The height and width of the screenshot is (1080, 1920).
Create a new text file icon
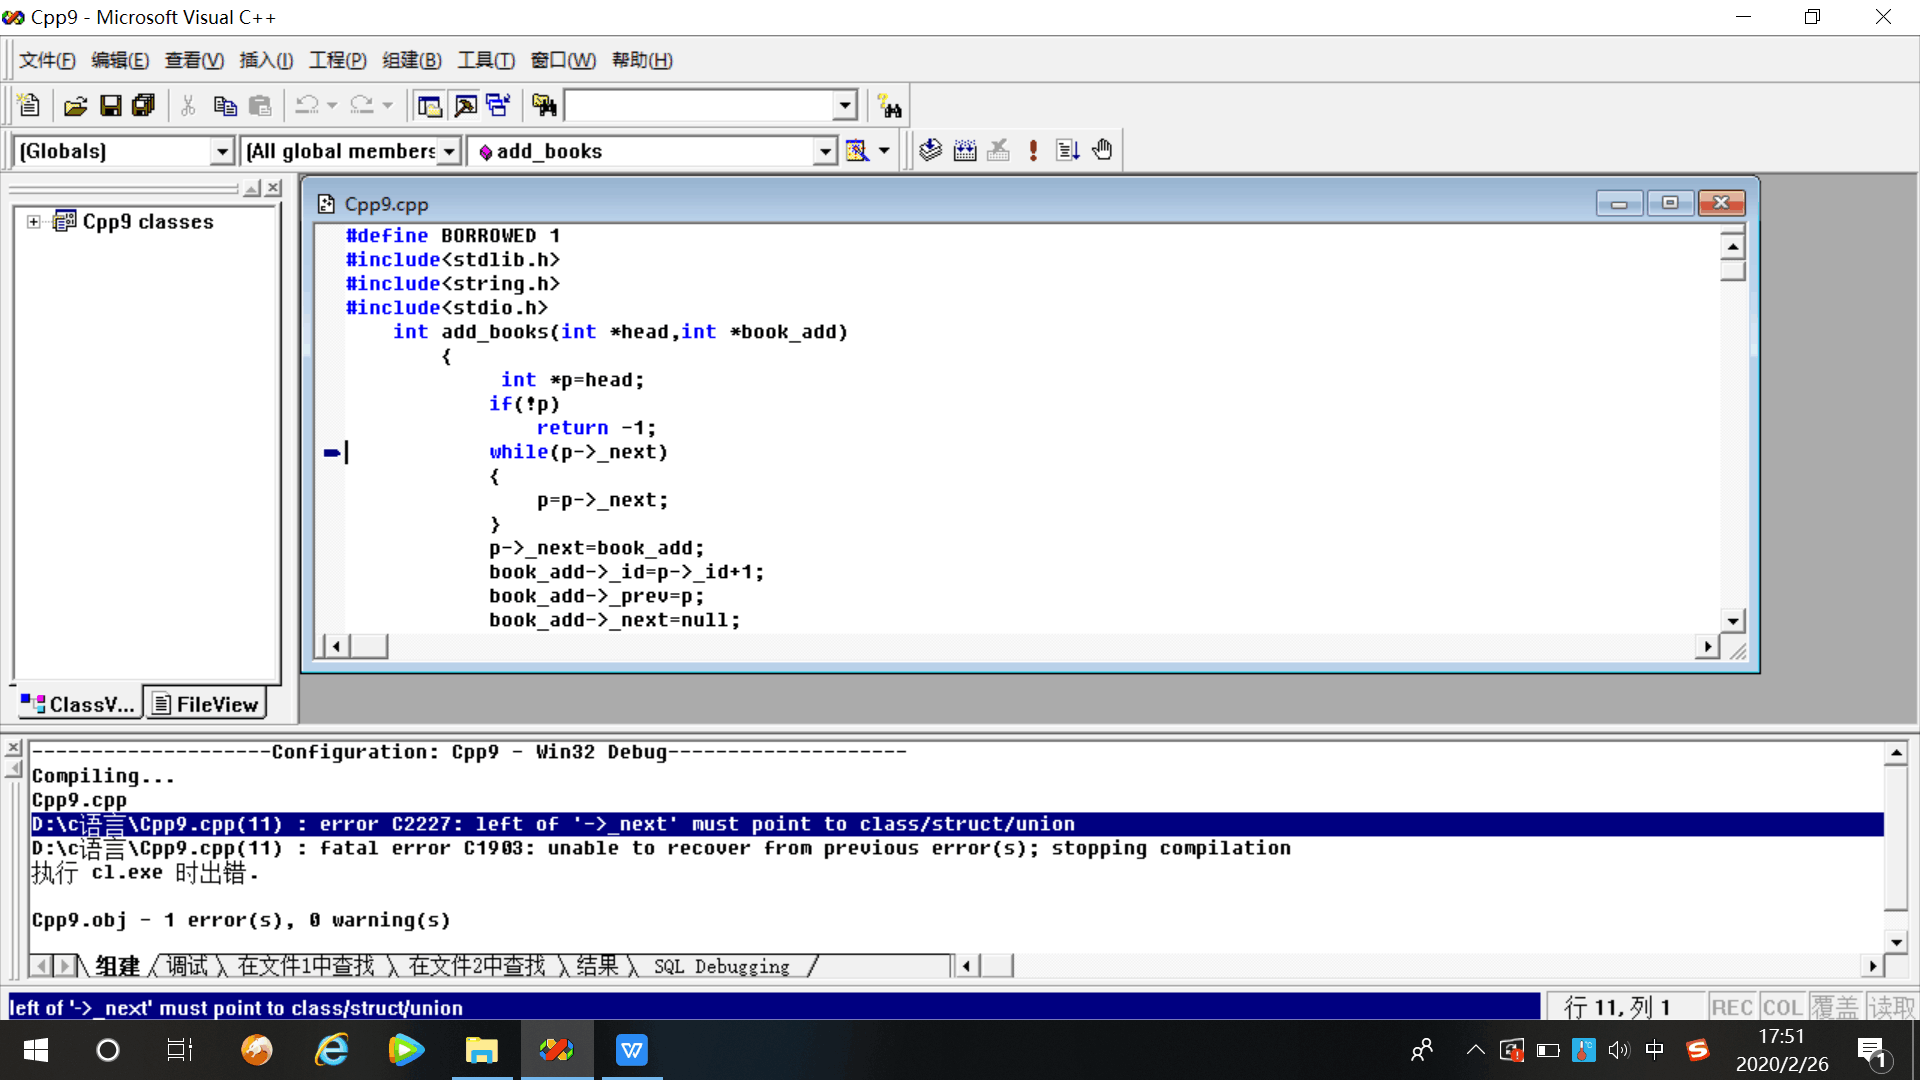click(29, 105)
